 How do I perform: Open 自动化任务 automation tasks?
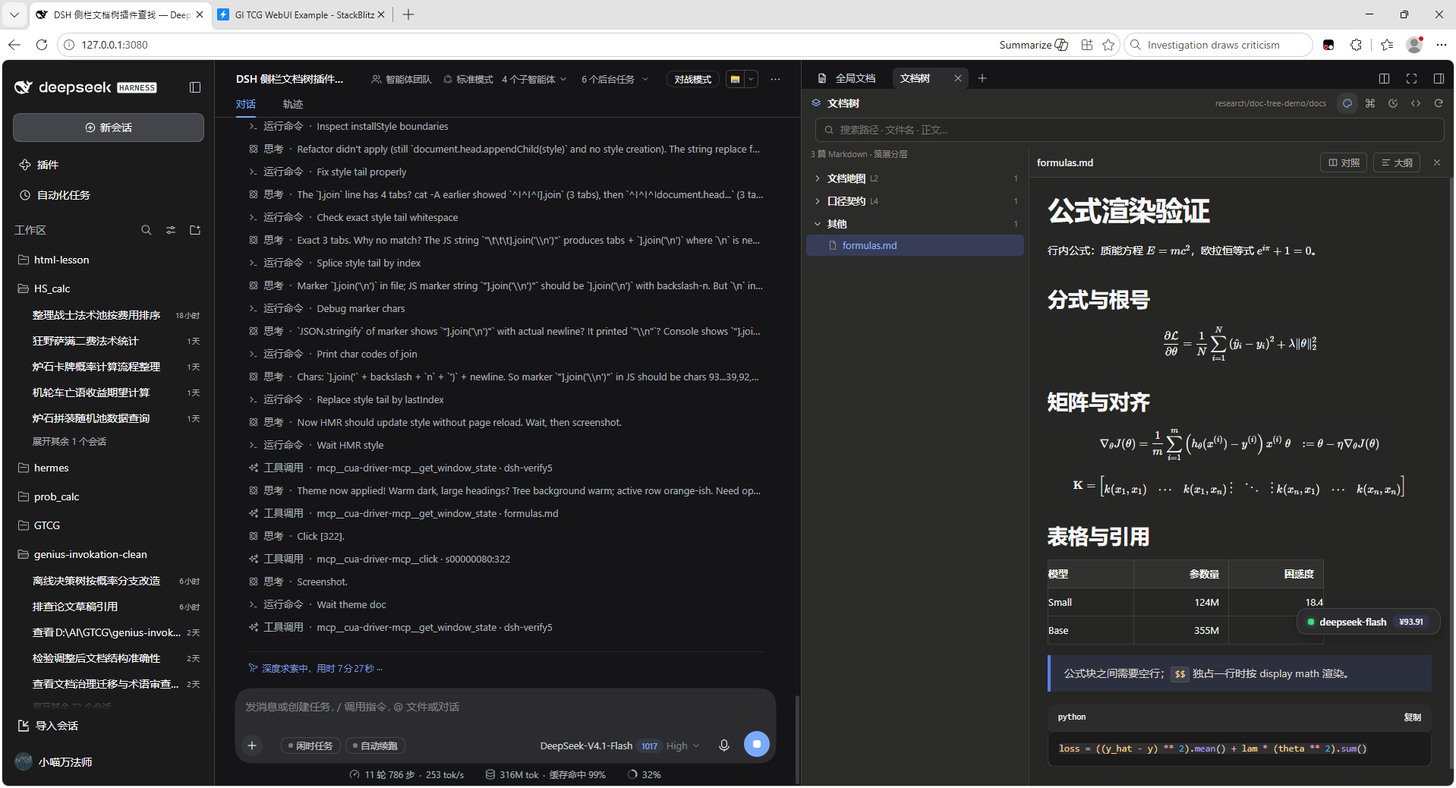(108, 195)
